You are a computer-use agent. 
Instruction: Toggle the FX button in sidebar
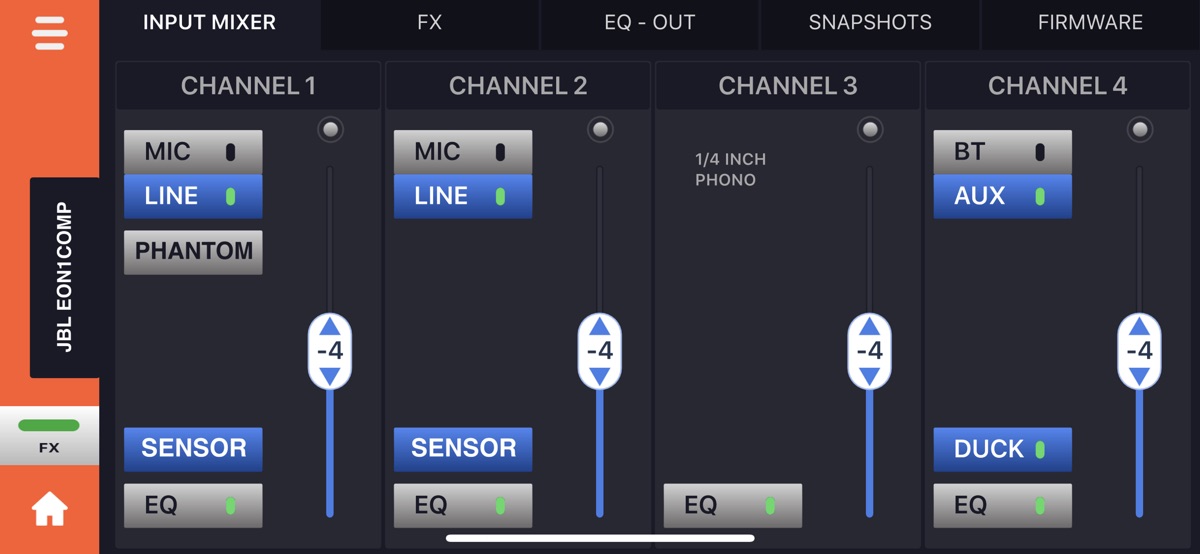click(49, 436)
